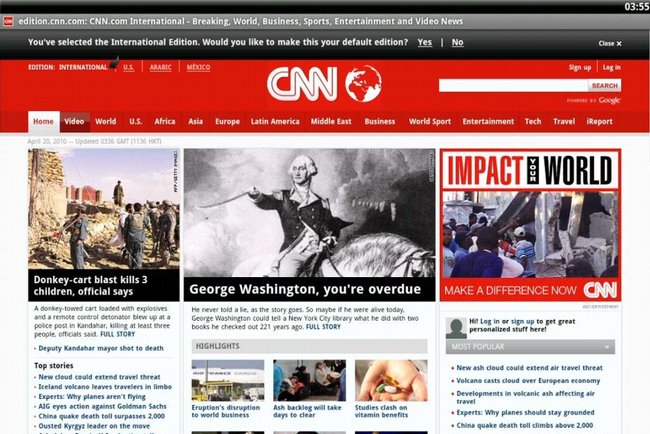
Task: Open China quake death toll climbs above 2,000
Action: (524, 425)
